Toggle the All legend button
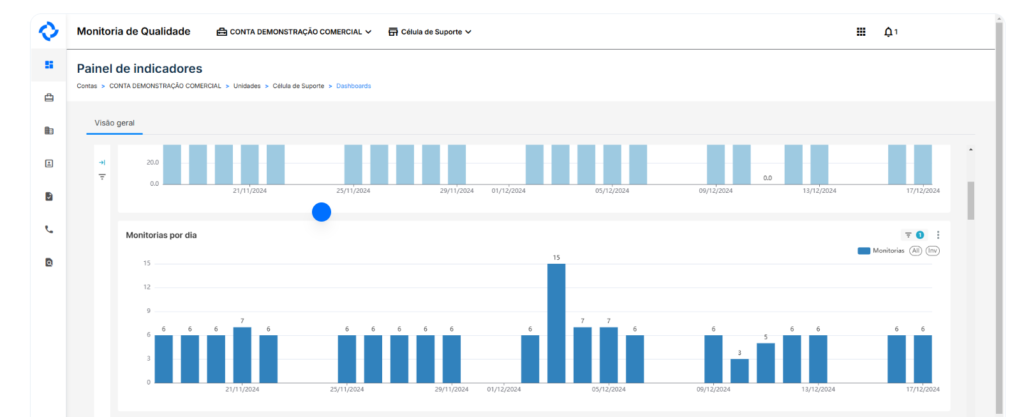 (x=915, y=251)
